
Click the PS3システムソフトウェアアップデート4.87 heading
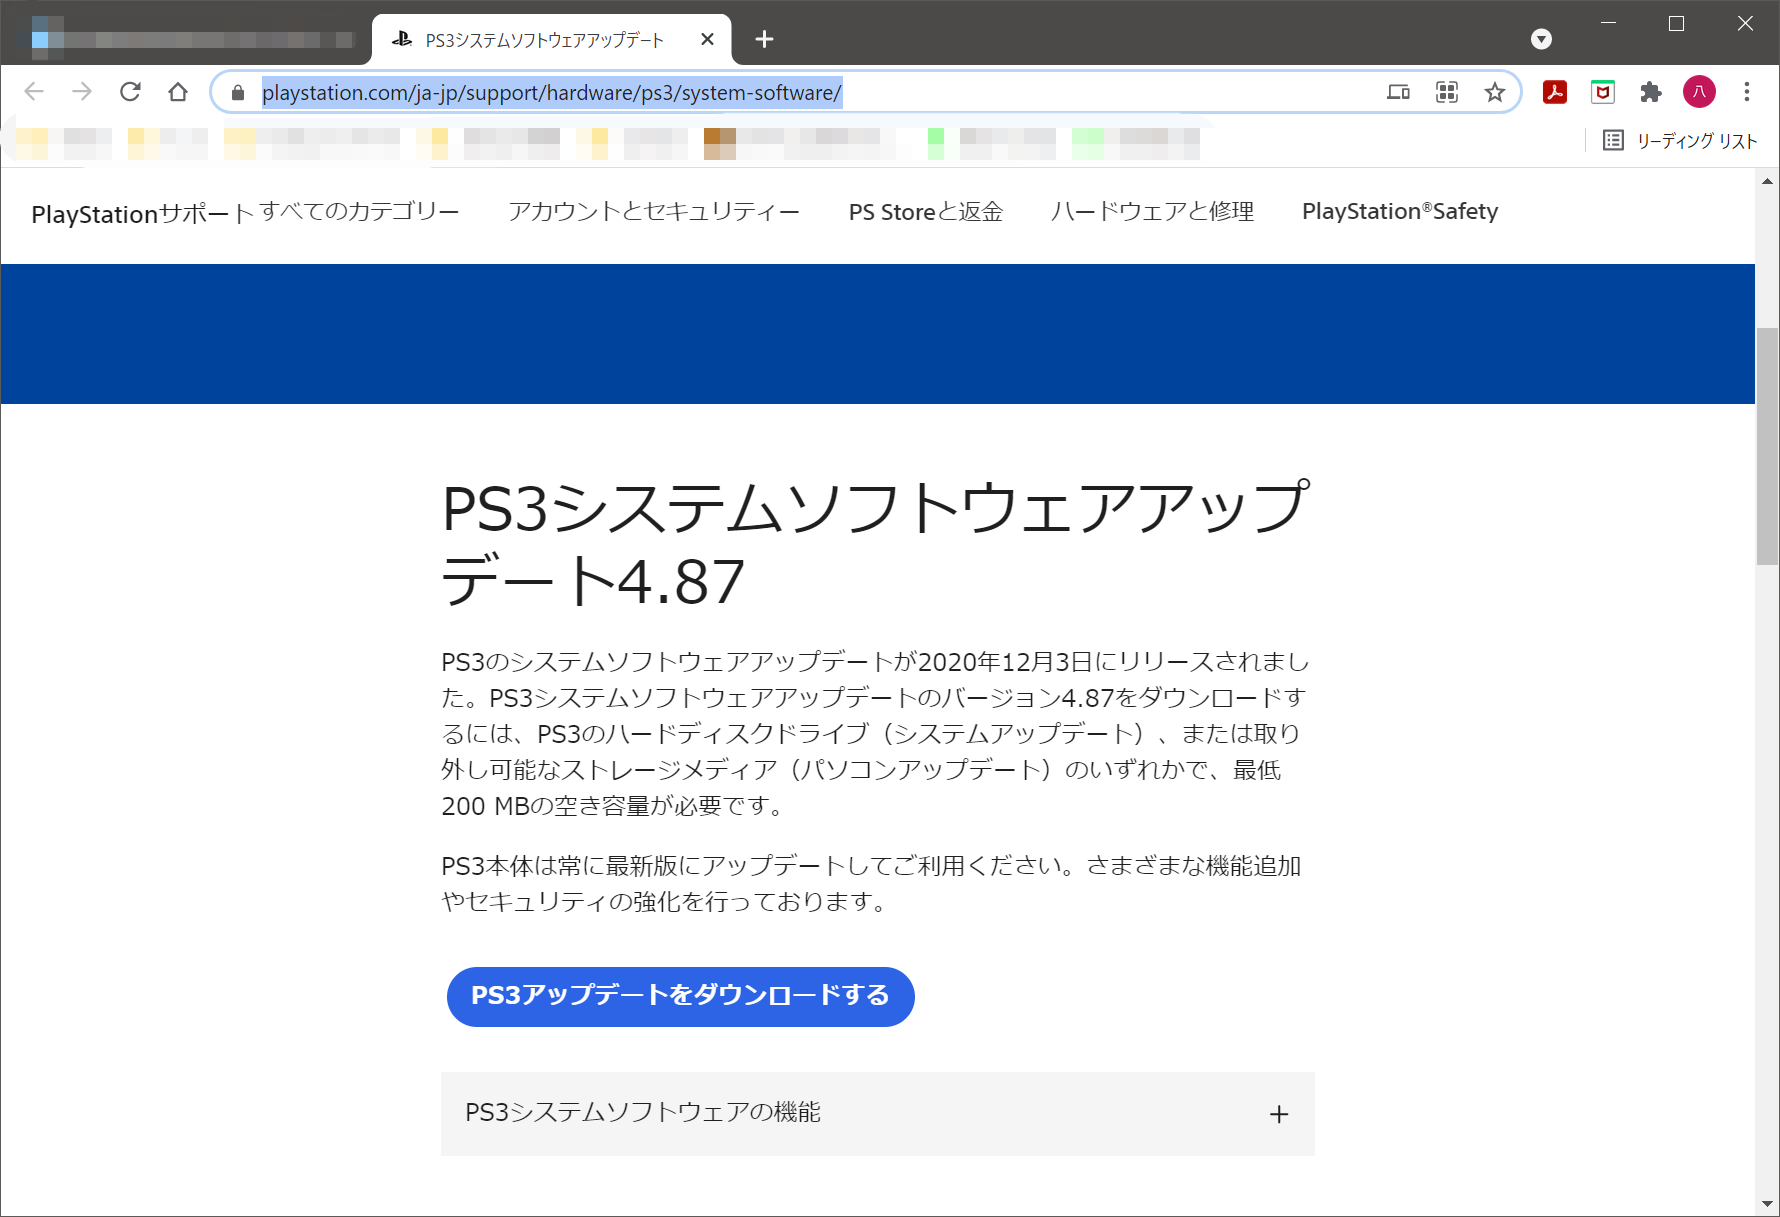(x=876, y=544)
